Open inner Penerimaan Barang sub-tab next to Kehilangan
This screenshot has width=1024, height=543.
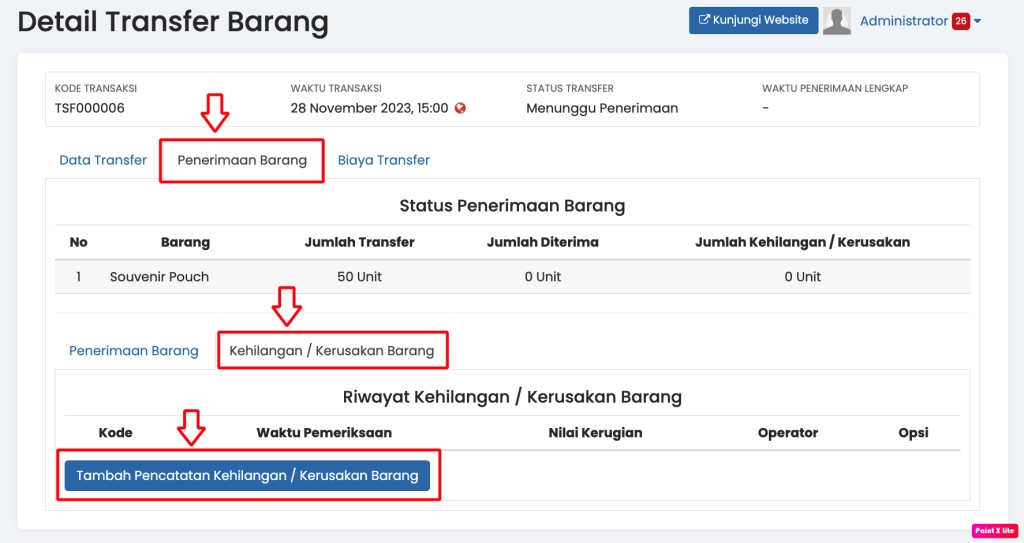134,351
